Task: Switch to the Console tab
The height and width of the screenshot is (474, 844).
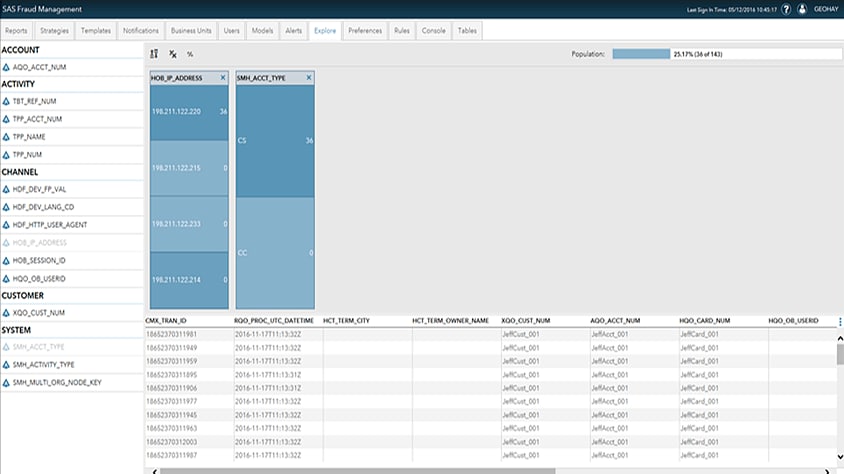Action: point(433,31)
